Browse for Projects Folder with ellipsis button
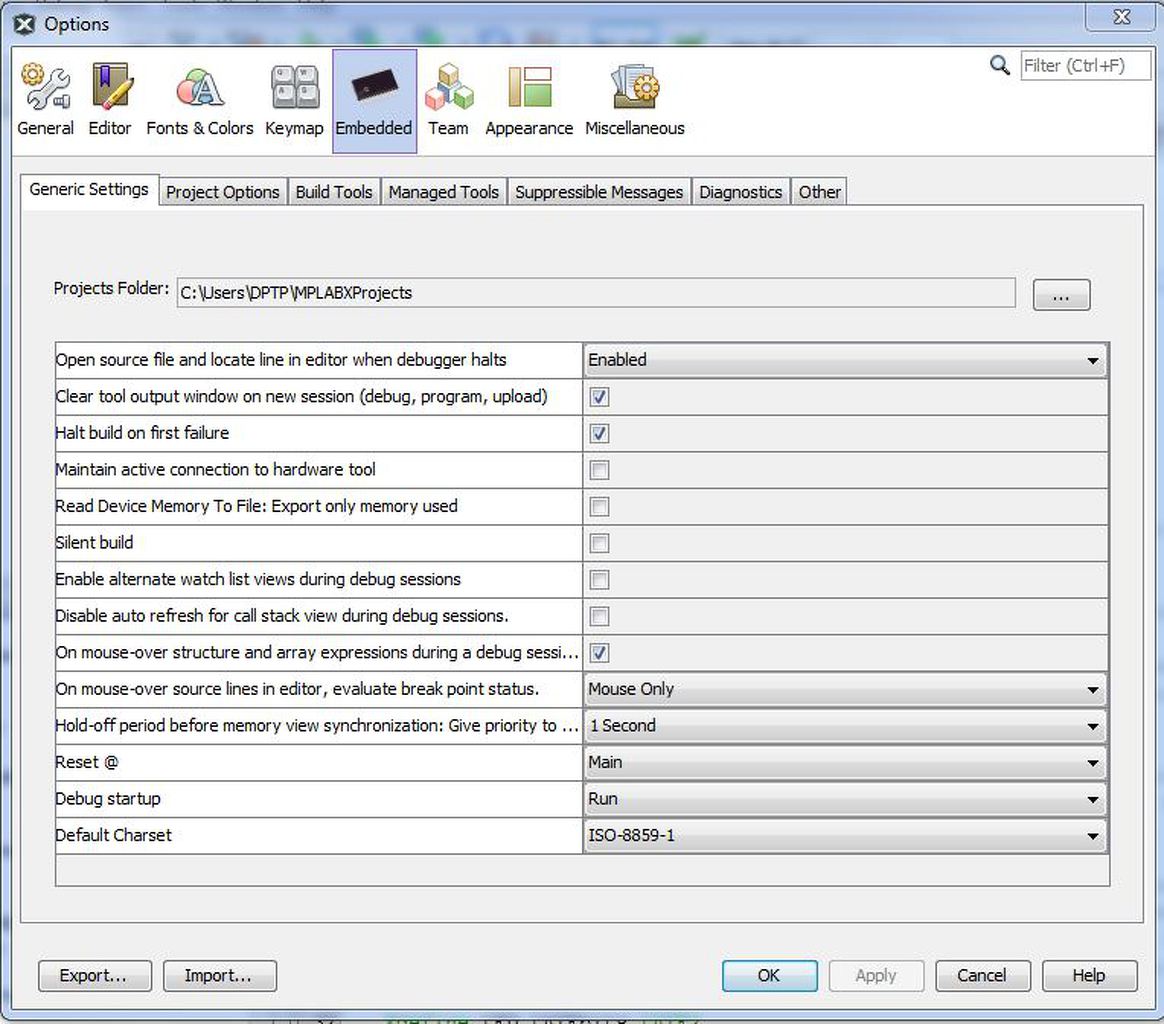 click(1061, 294)
